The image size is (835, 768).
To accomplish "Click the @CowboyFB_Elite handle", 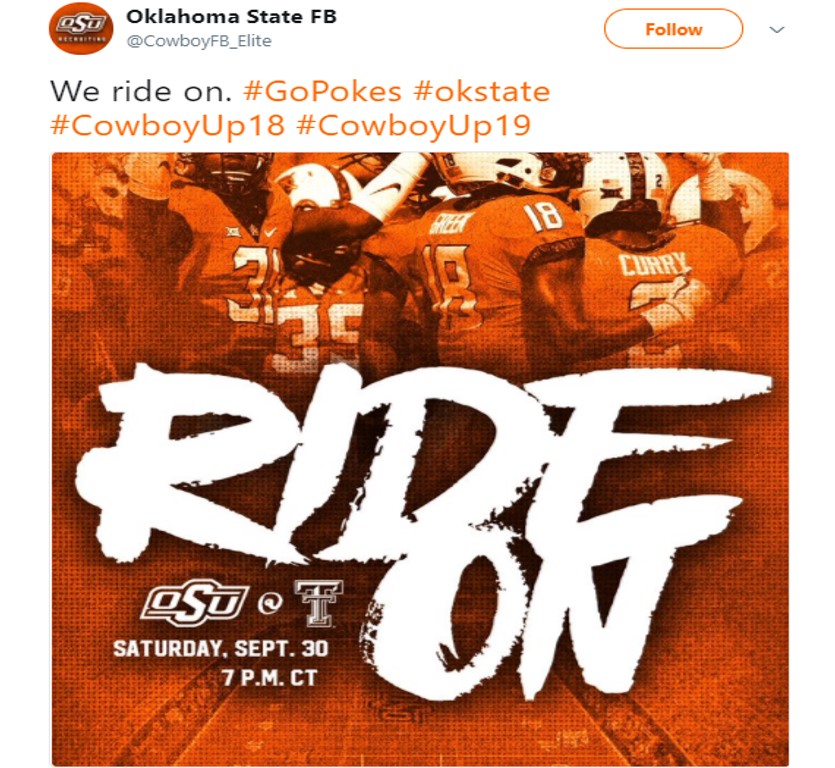I will point(199,41).
